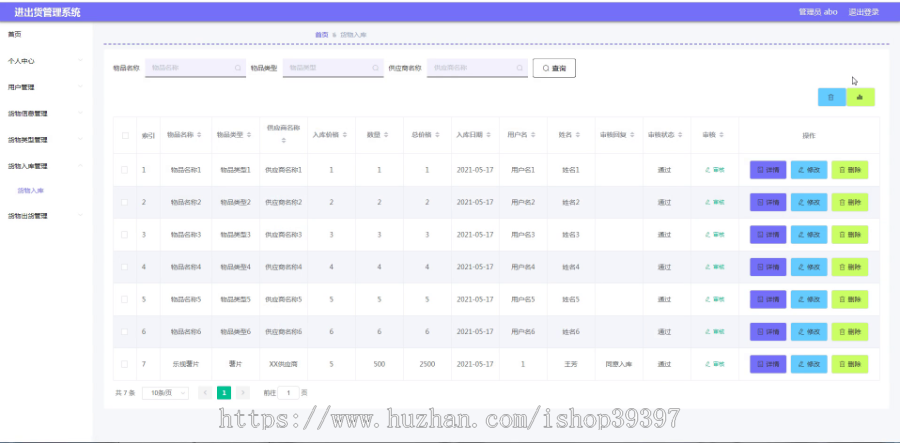Collapse the 货物入库管理 sidebar menu
Viewport: 900px width, 443px height.
tap(46, 166)
